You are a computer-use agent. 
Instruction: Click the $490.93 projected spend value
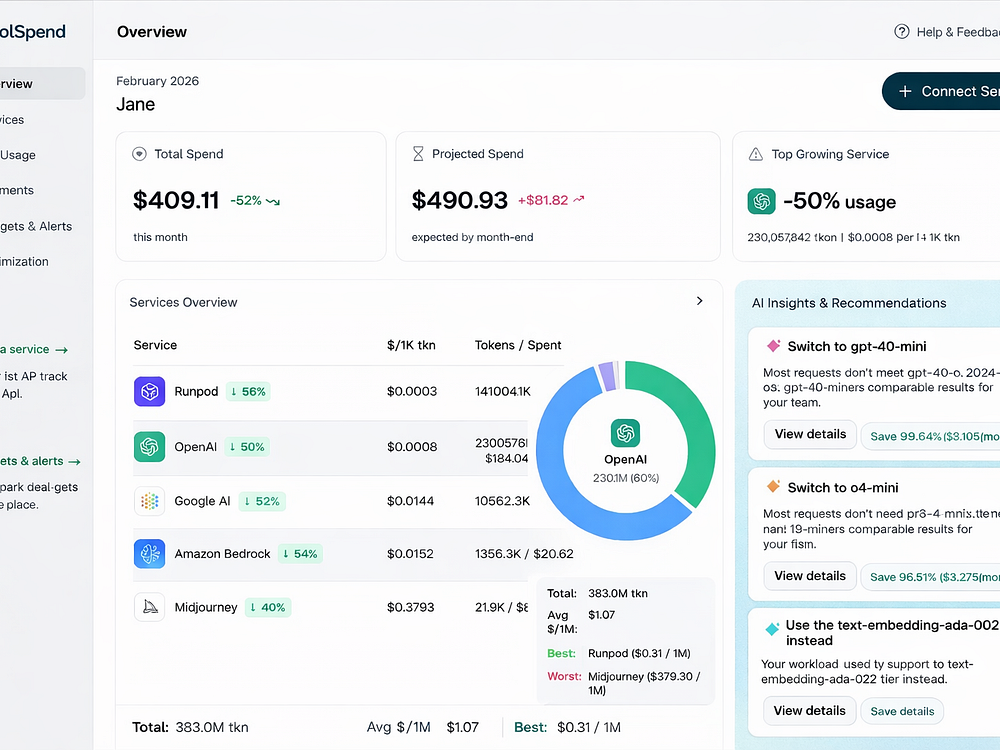pyautogui.click(x=460, y=200)
